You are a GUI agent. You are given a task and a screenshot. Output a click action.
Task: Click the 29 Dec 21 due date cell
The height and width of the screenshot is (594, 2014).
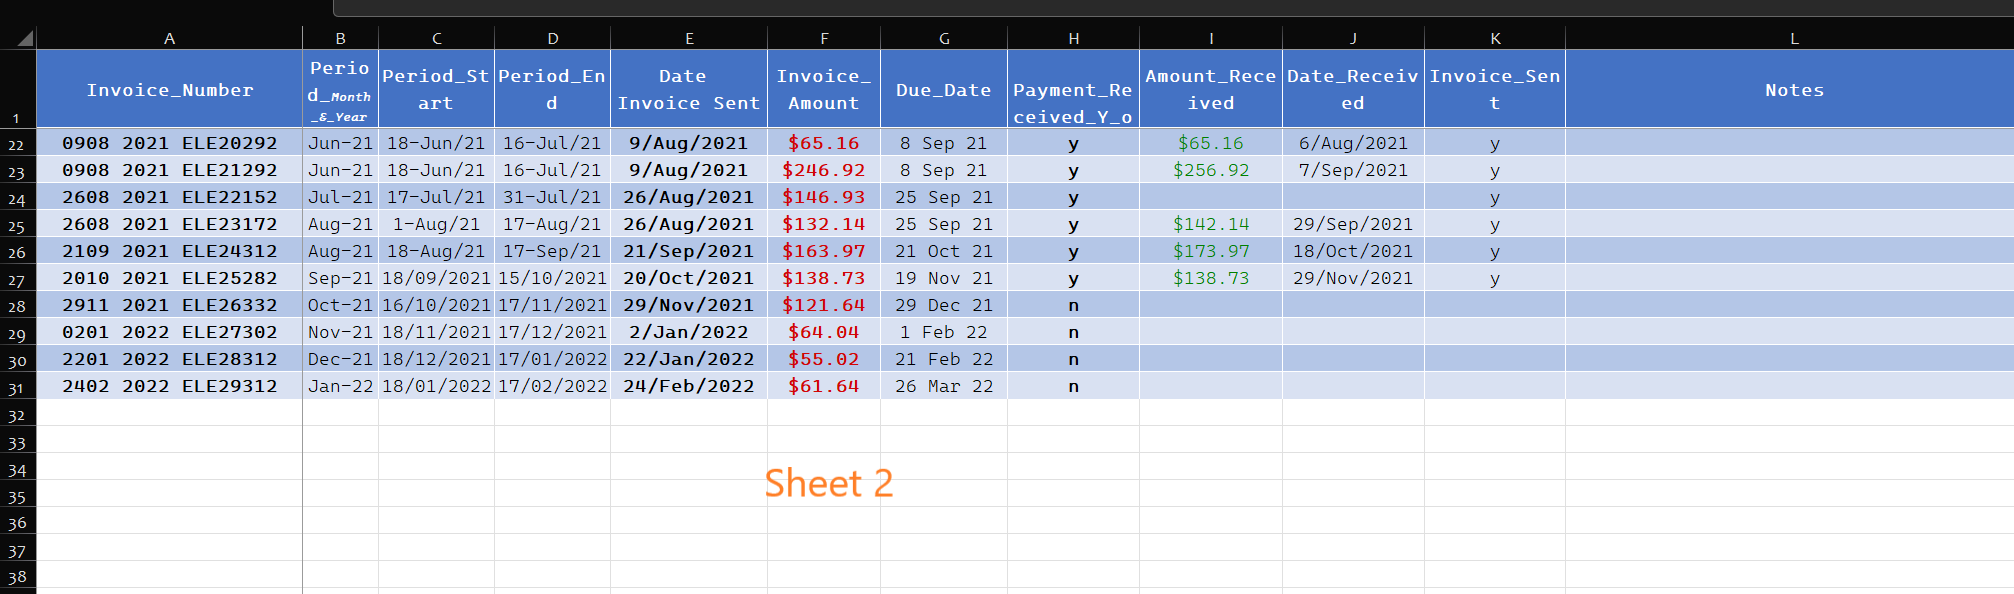(944, 305)
